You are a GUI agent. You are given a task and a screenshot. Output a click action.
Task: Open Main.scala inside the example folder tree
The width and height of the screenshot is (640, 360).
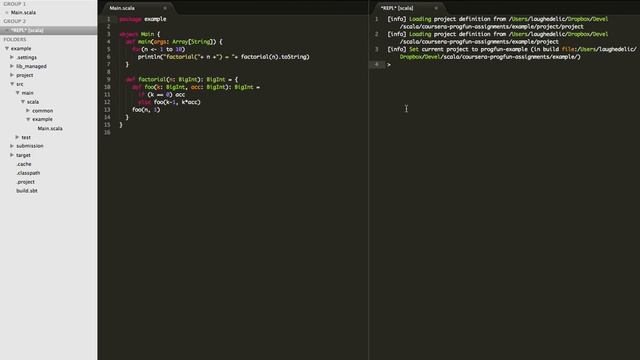tap(50, 128)
